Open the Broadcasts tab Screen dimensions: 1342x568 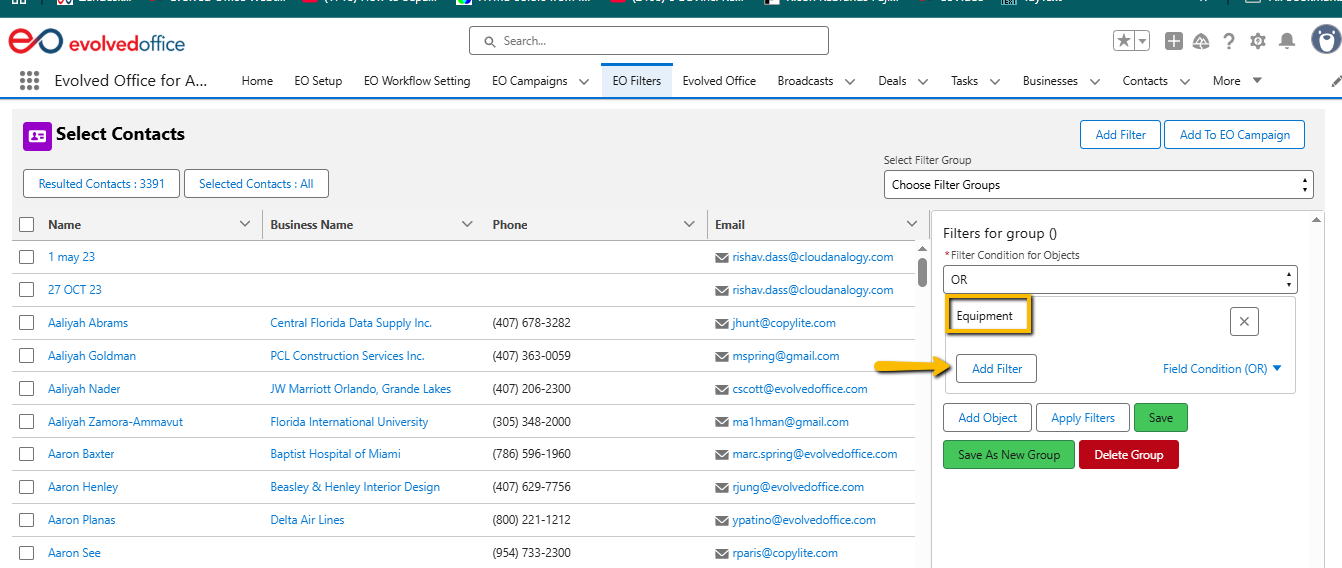pos(805,81)
